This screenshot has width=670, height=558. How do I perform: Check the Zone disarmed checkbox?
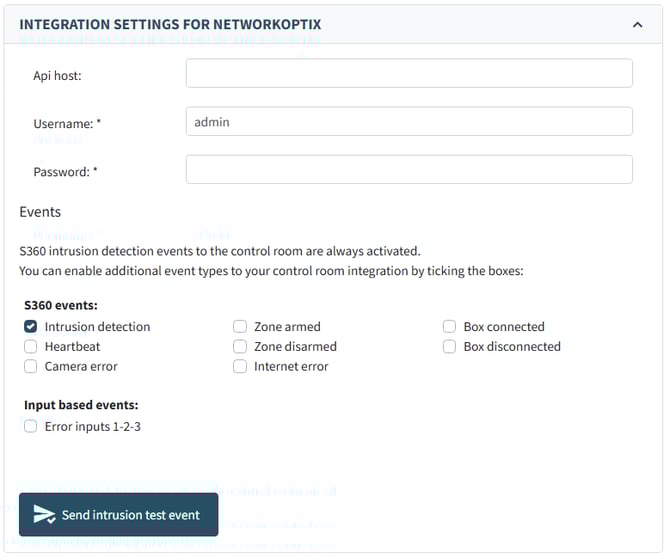click(x=240, y=347)
